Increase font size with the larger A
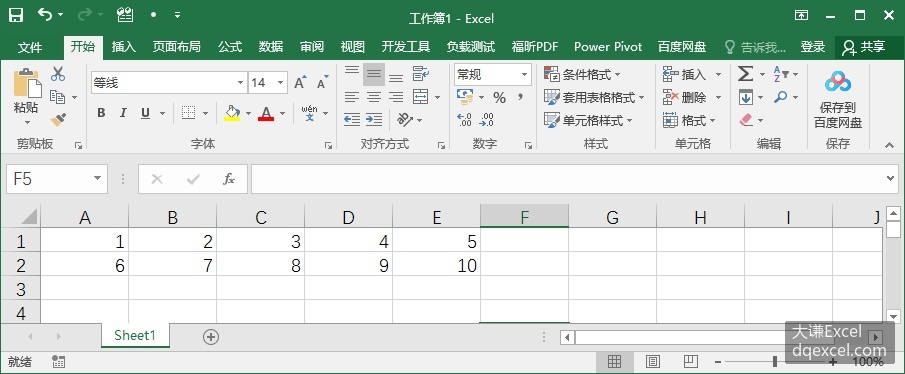Screen dimensions: 905x374 (x=300, y=83)
